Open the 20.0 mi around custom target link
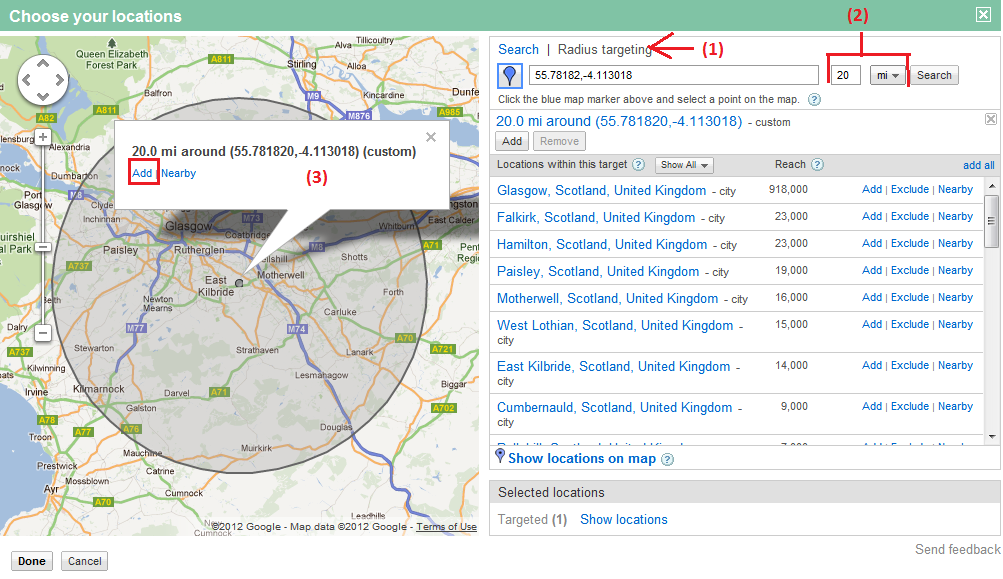 [x=619, y=122]
